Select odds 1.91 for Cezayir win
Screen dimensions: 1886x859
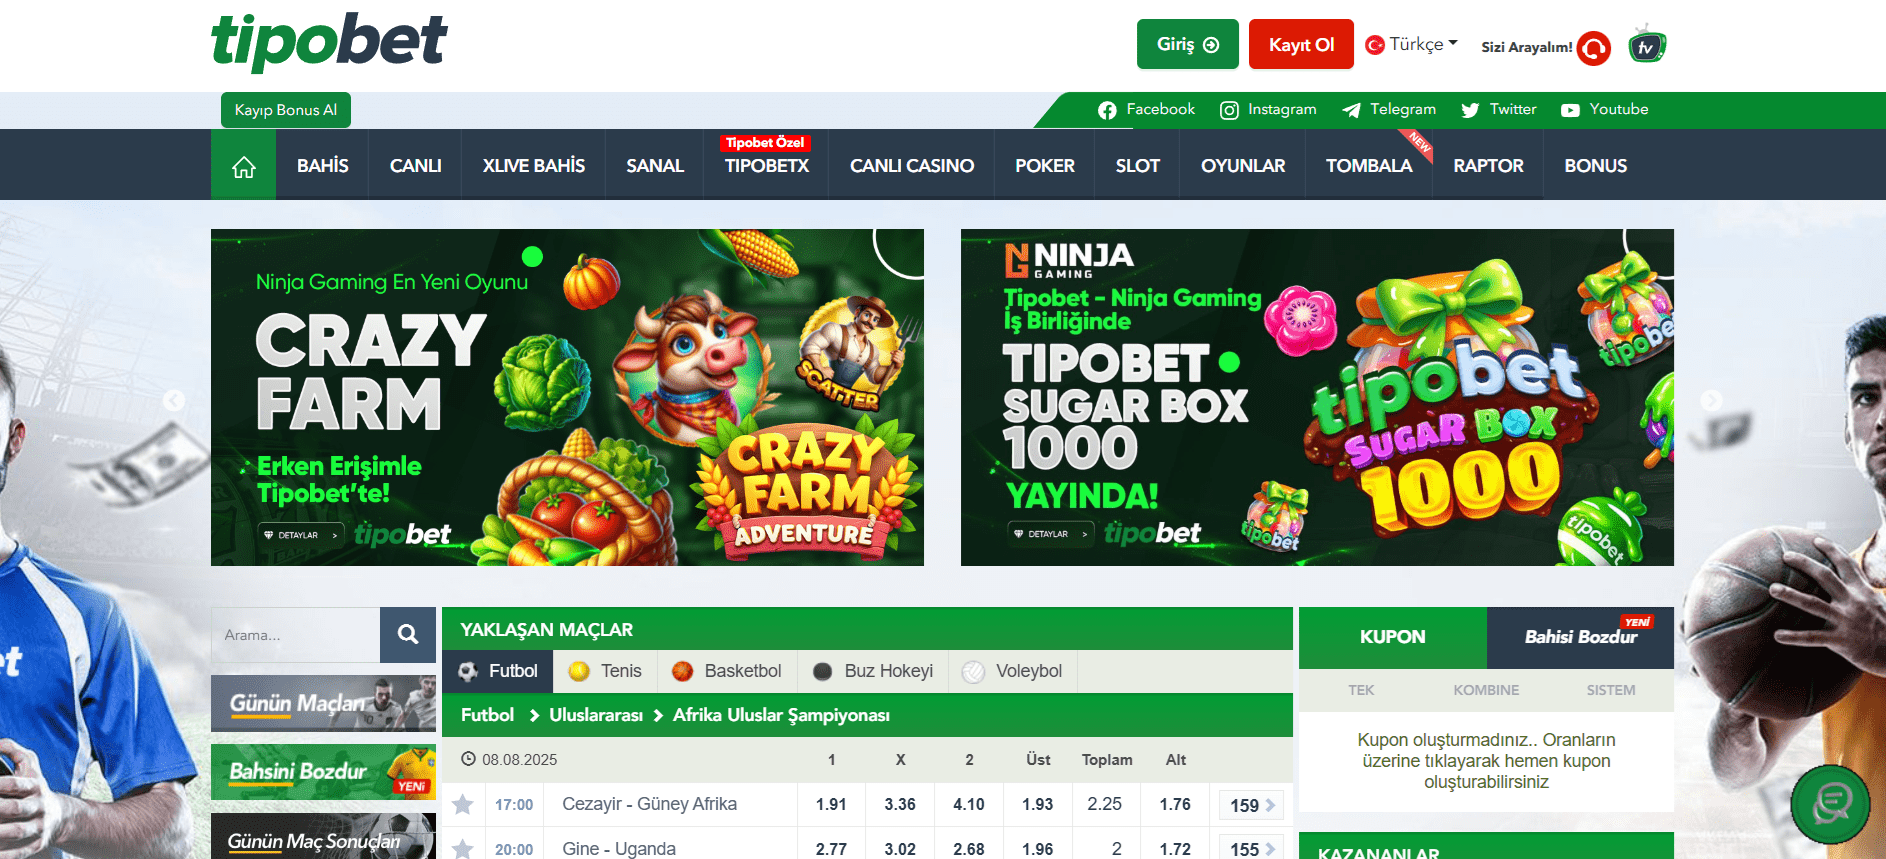point(831,804)
